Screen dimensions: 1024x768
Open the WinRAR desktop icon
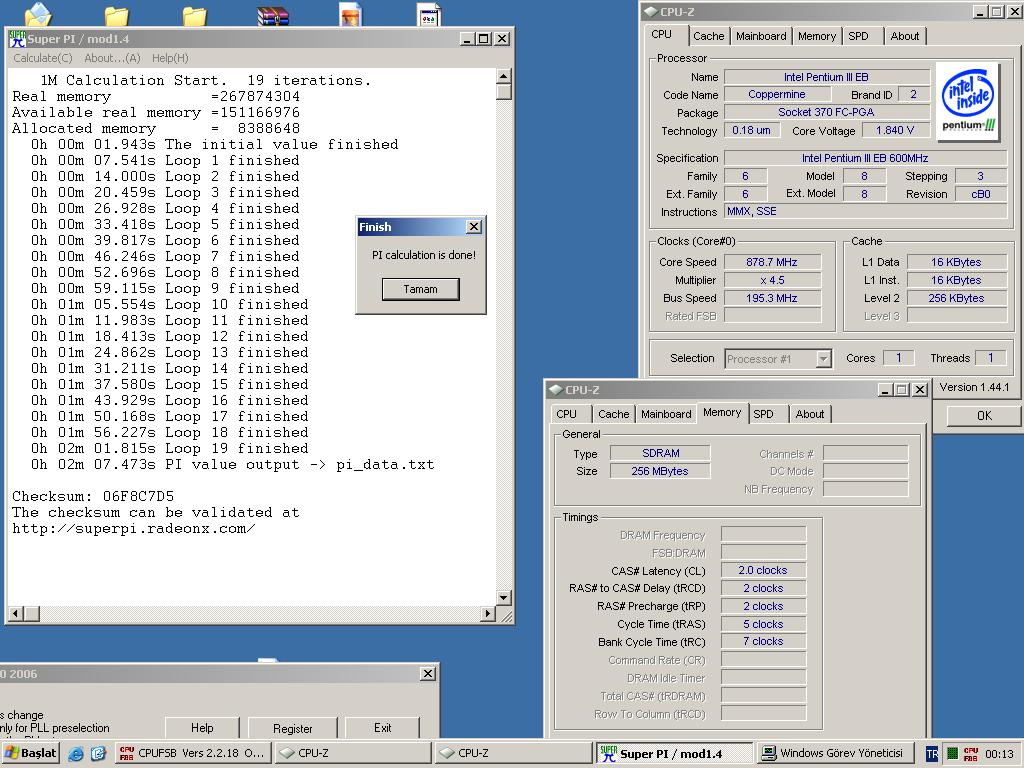tap(273, 14)
